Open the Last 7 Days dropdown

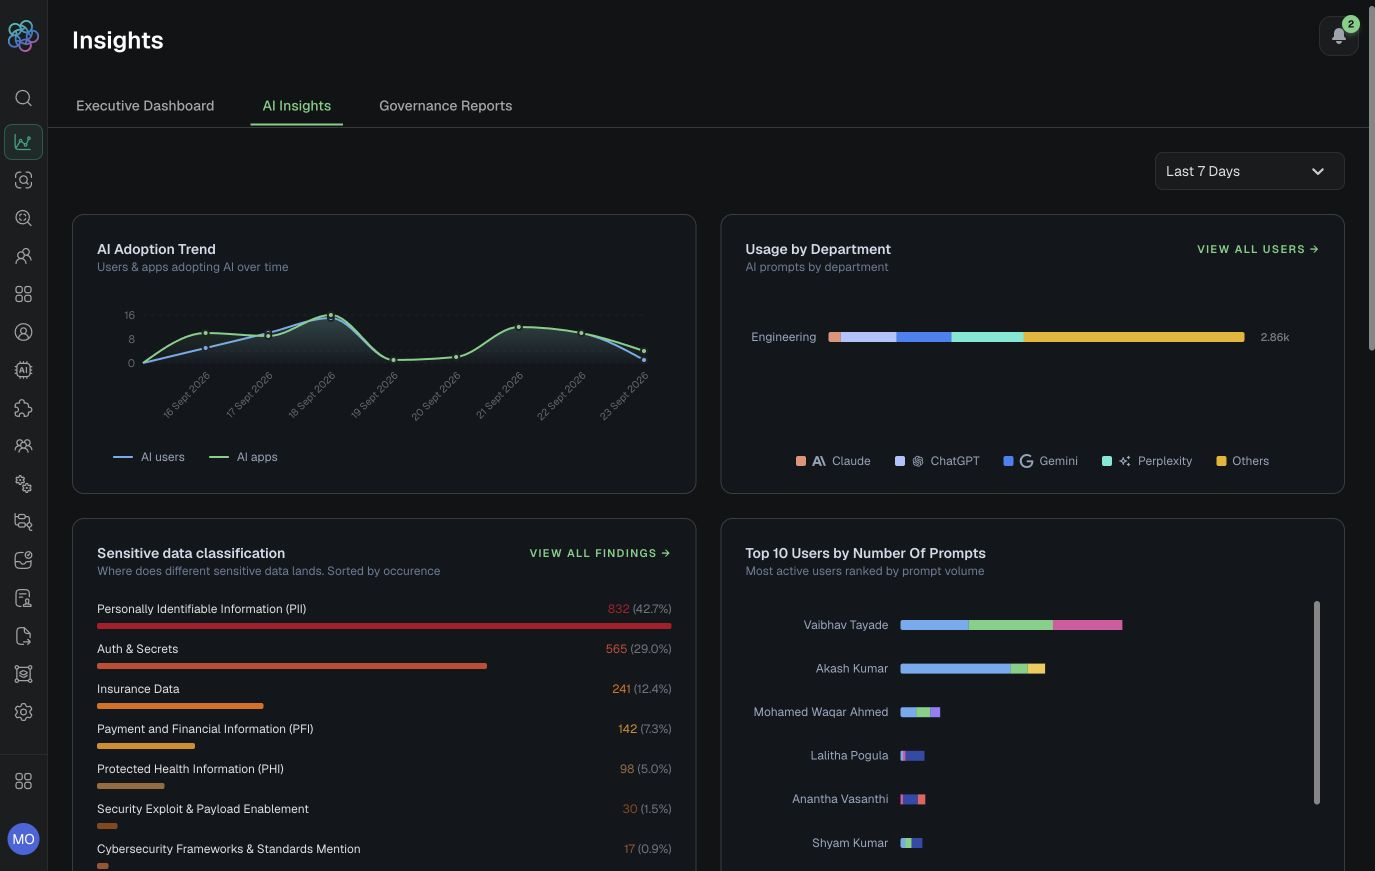[1249, 171]
